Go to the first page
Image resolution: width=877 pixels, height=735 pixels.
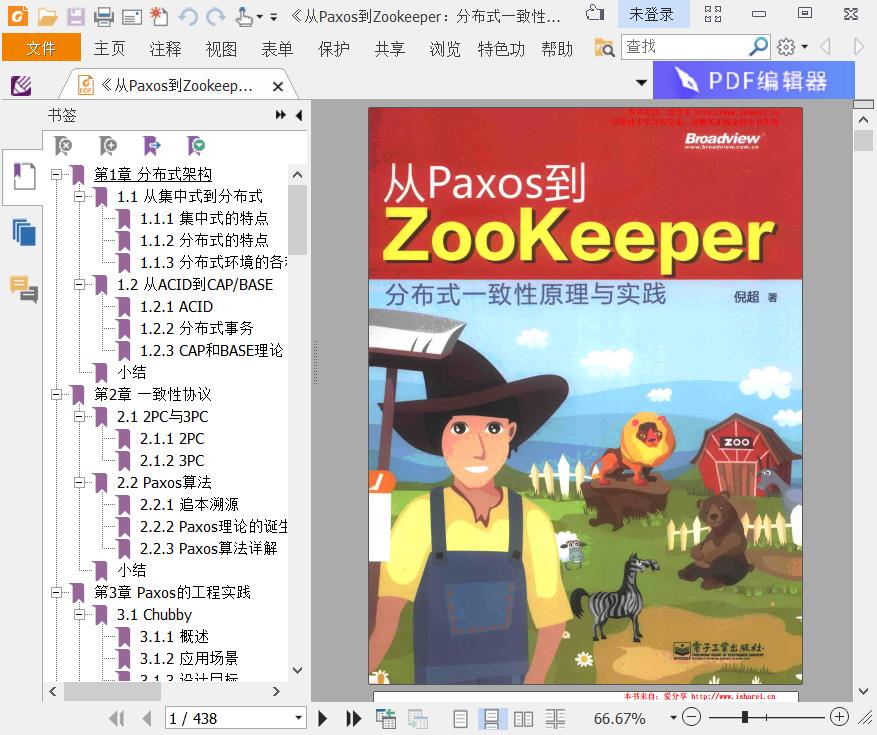click(x=117, y=718)
